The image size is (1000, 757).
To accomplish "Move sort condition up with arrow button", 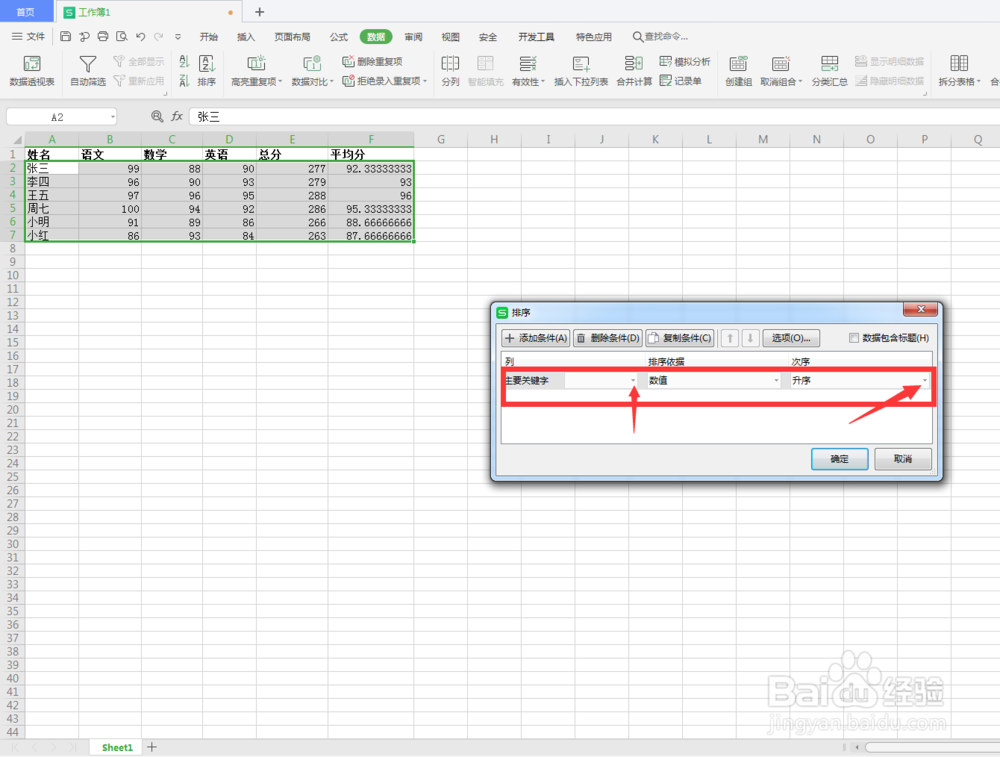I will pos(730,338).
